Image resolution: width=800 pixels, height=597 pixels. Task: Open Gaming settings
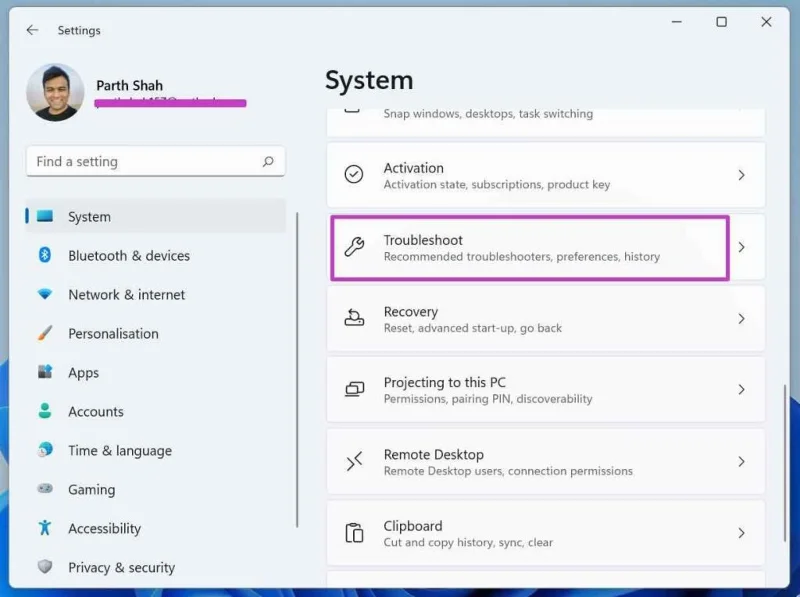(x=156, y=489)
